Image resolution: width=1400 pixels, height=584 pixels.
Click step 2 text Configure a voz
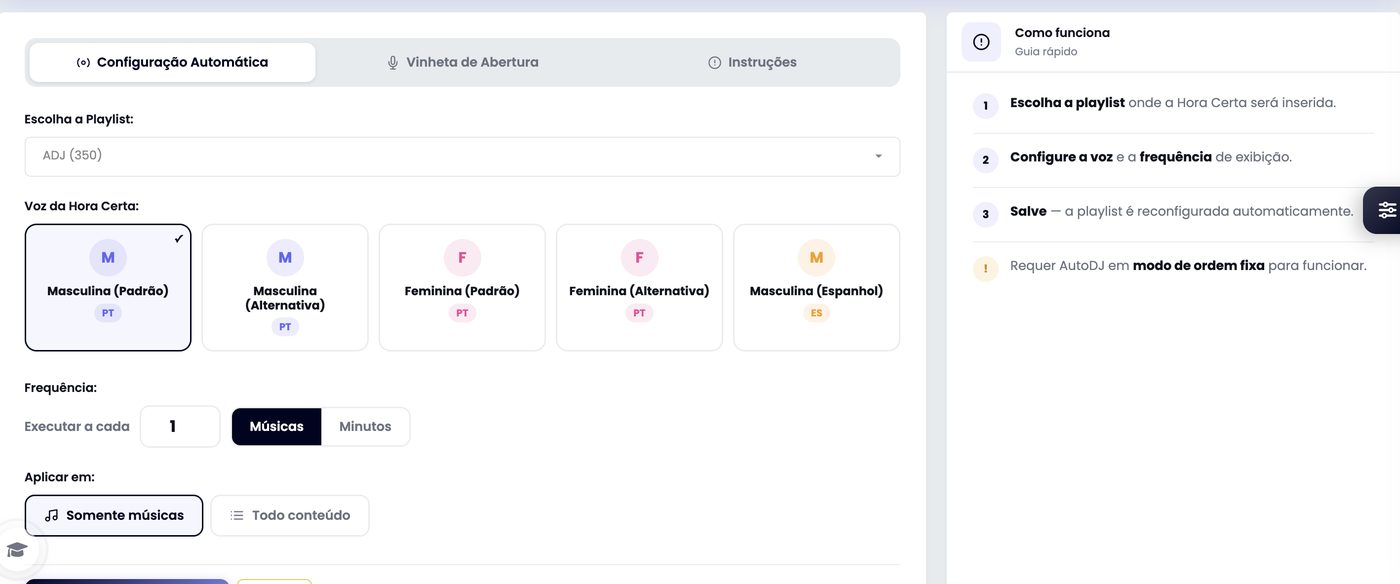click(1061, 157)
